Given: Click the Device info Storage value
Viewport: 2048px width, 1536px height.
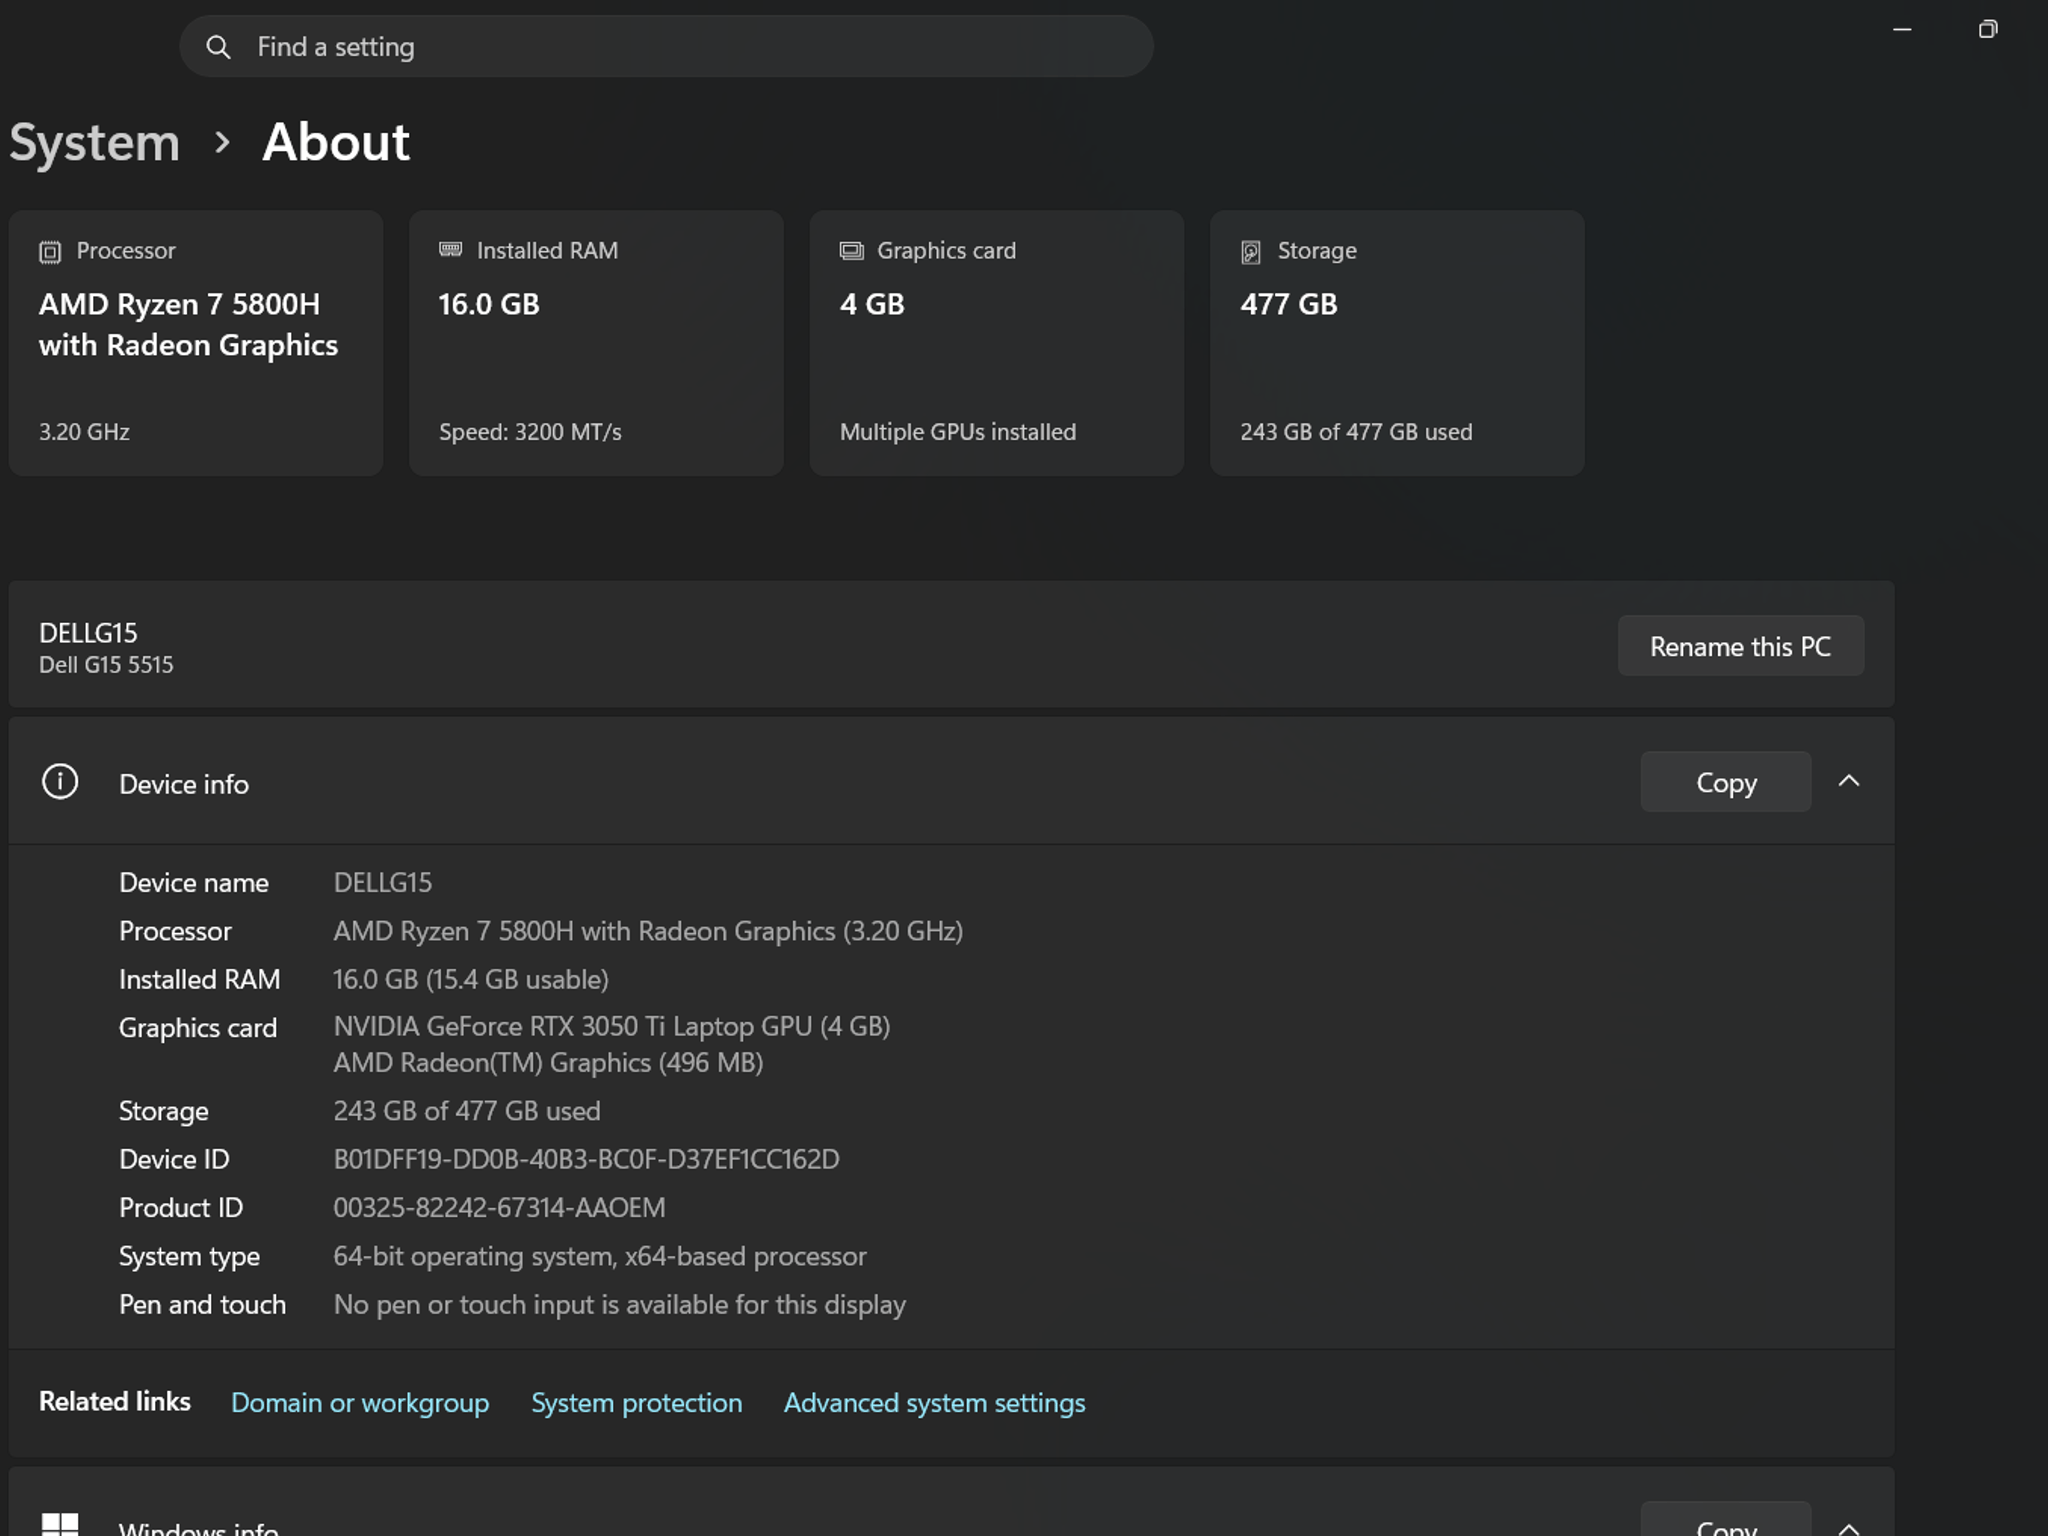Looking at the screenshot, I should point(467,1111).
